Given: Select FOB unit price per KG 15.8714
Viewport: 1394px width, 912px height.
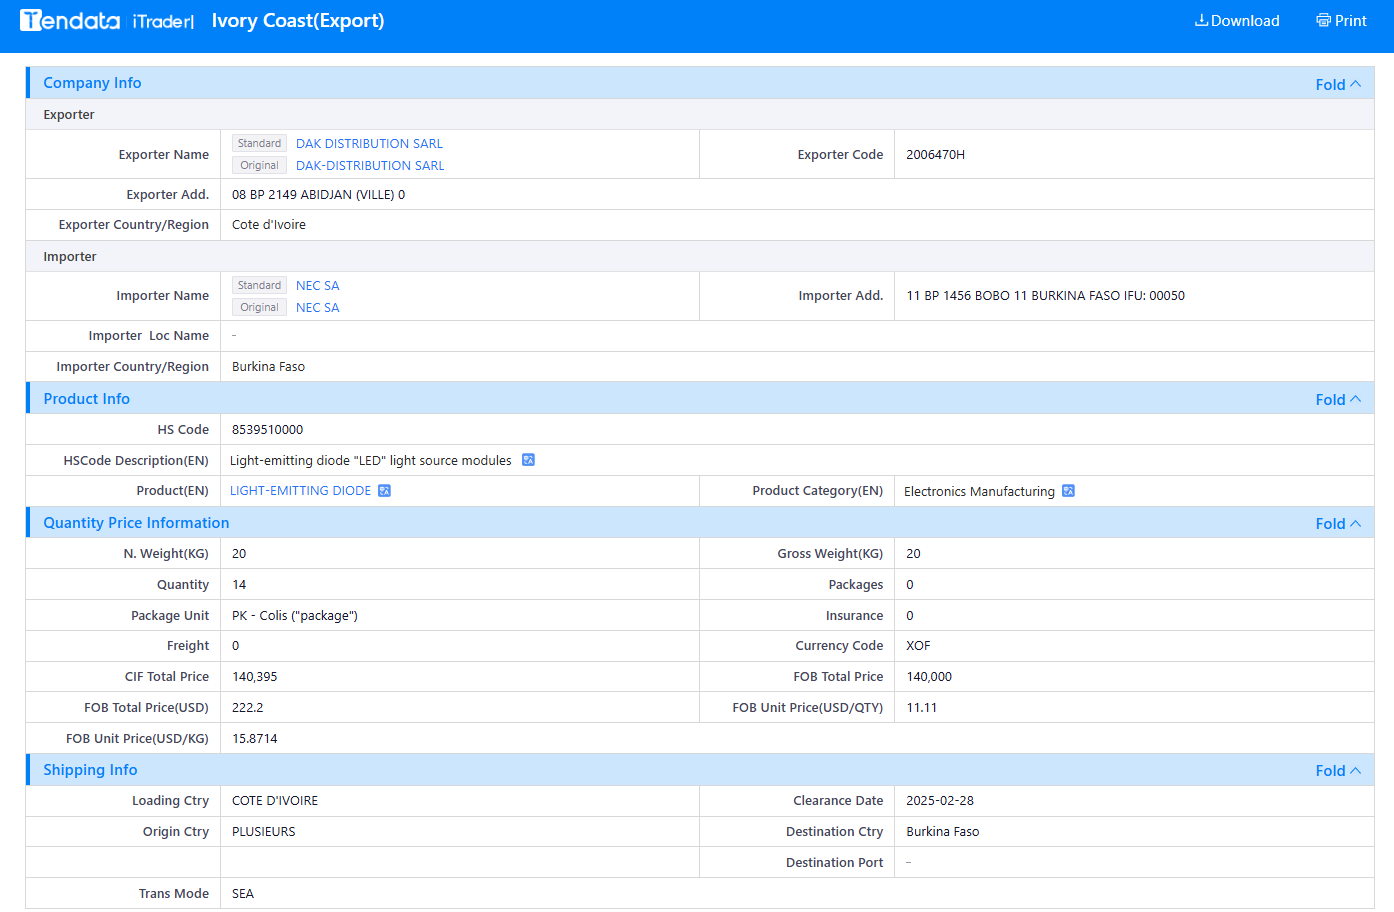Looking at the screenshot, I should tap(255, 739).
